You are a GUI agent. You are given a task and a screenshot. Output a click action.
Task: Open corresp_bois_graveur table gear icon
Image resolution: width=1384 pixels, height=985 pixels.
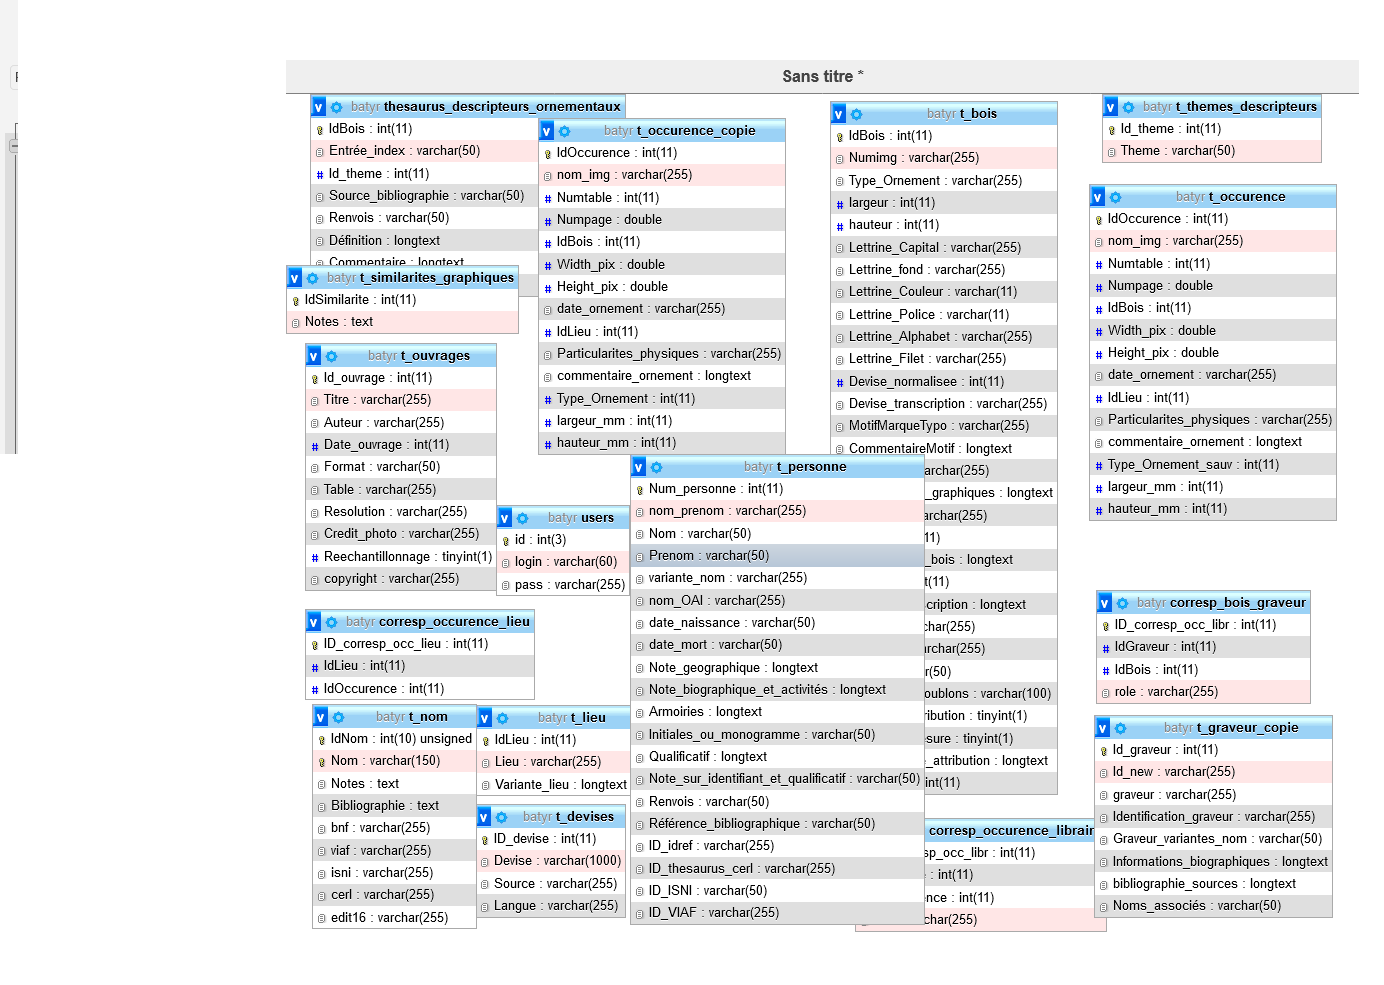(1123, 603)
